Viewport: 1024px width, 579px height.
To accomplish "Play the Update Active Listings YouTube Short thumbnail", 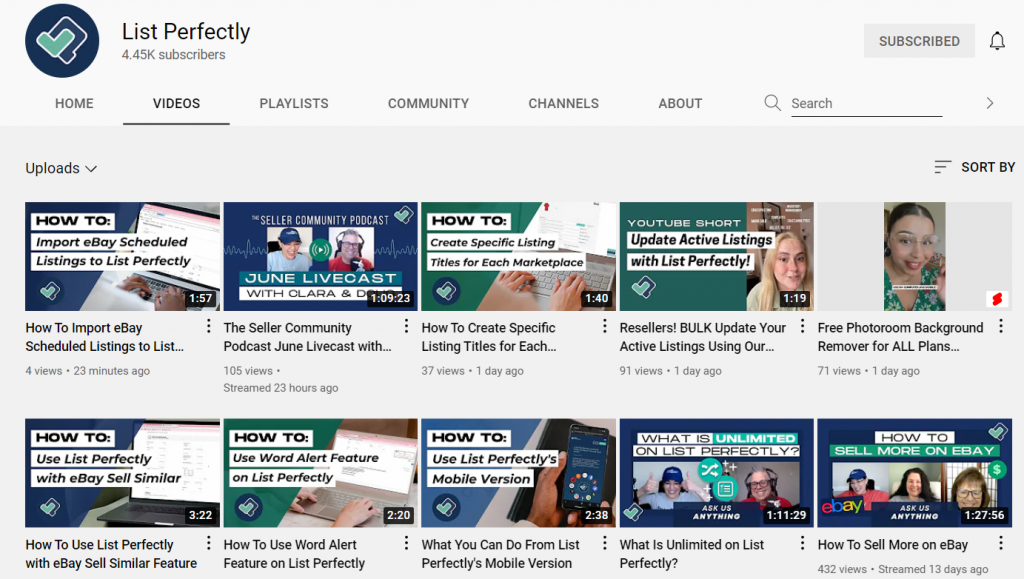I will (x=716, y=256).
